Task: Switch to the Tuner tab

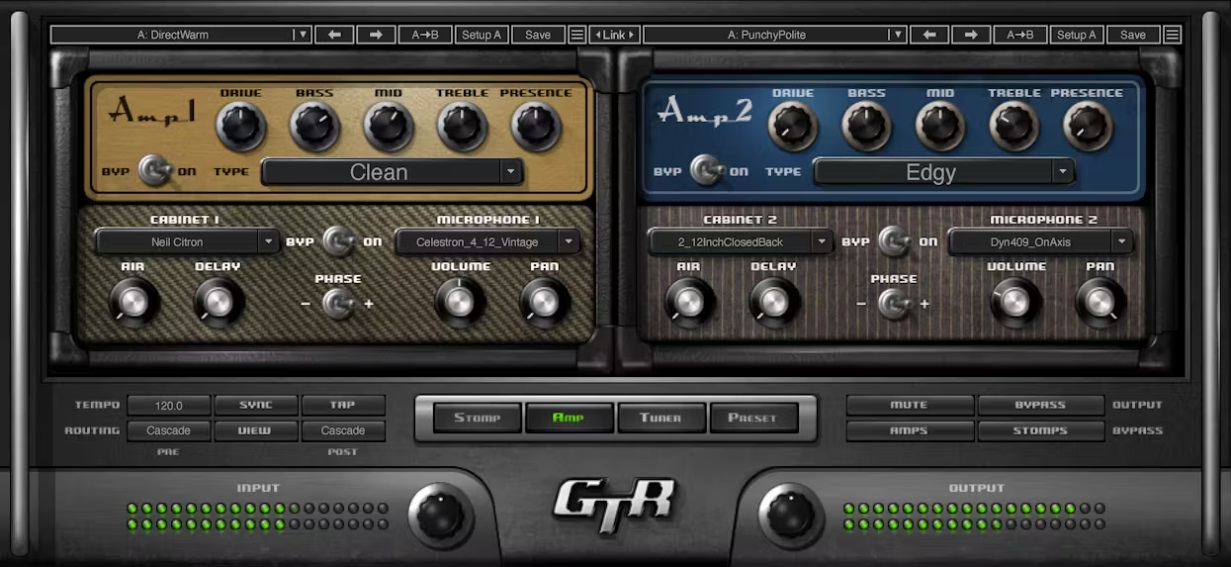Action: coord(661,417)
